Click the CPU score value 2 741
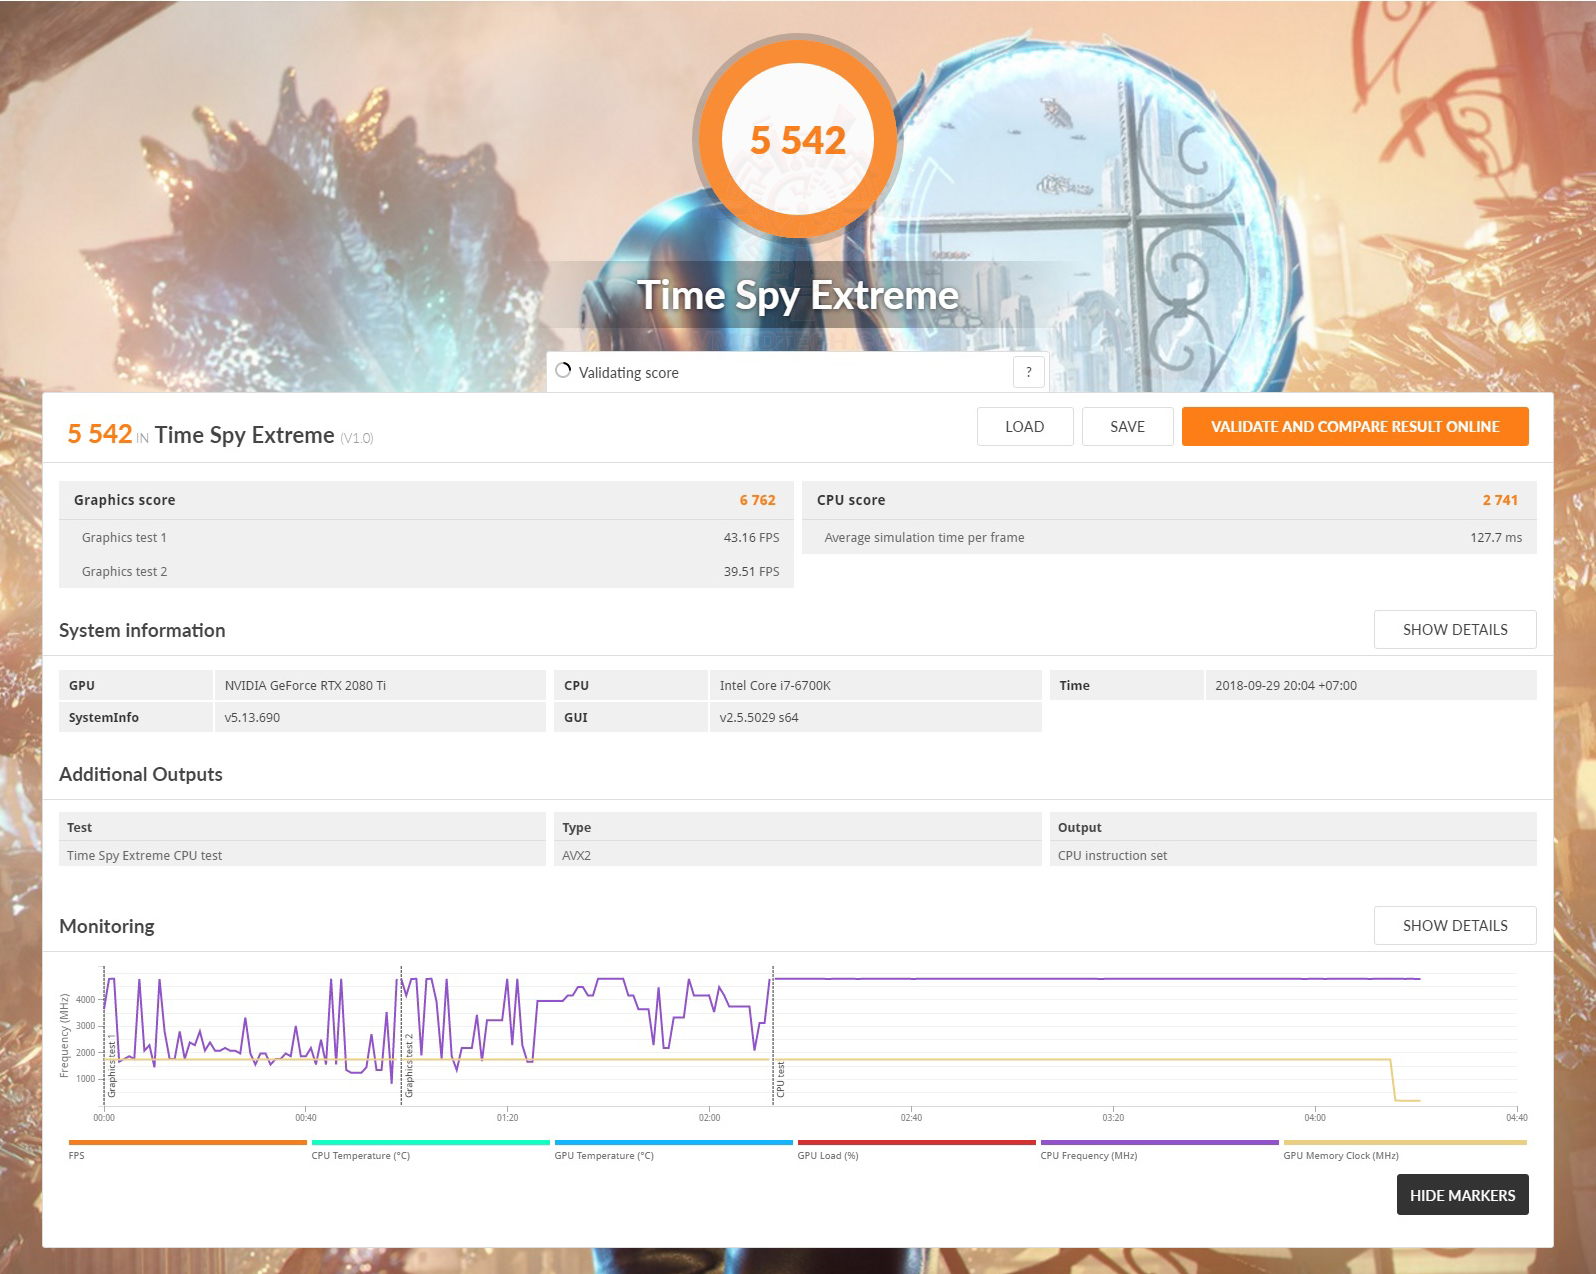Image resolution: width=1596 pixels, height=1274 pixels. coord(1500,500)
